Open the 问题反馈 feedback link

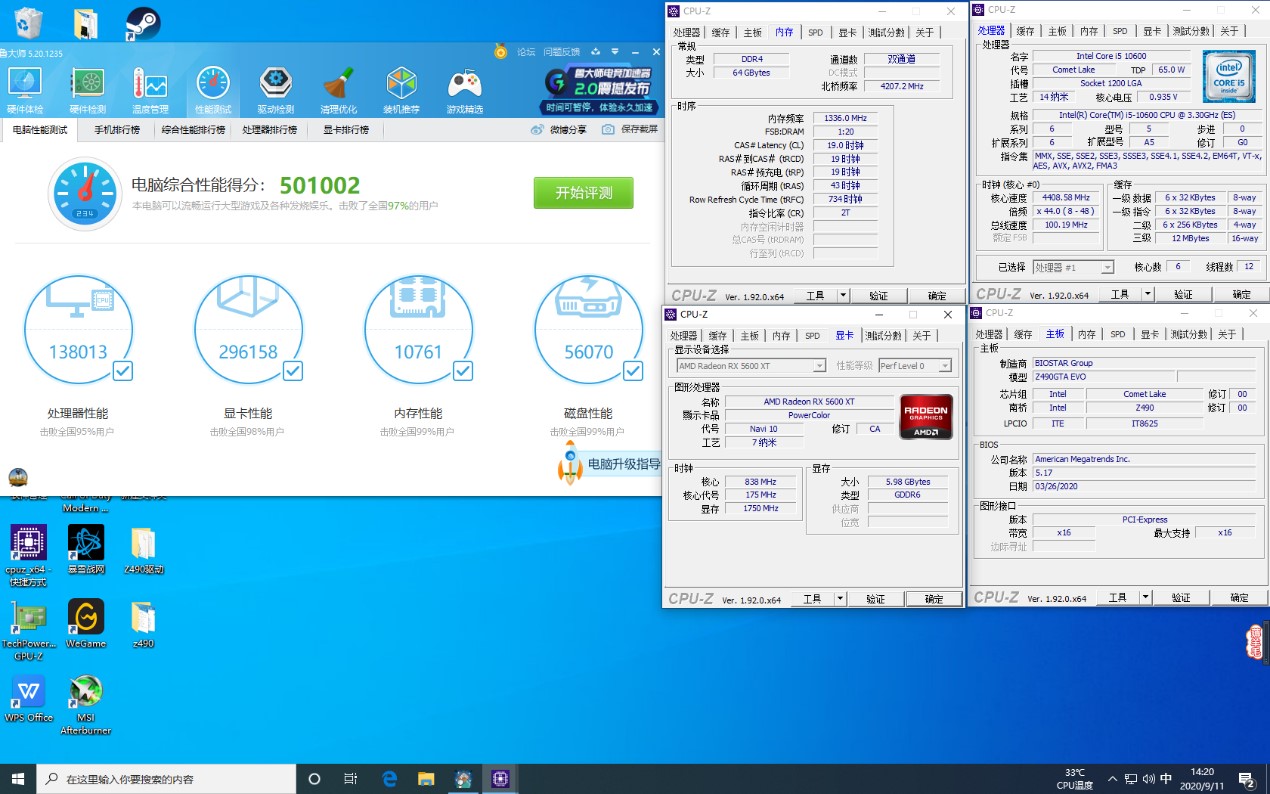coord(560,51)
